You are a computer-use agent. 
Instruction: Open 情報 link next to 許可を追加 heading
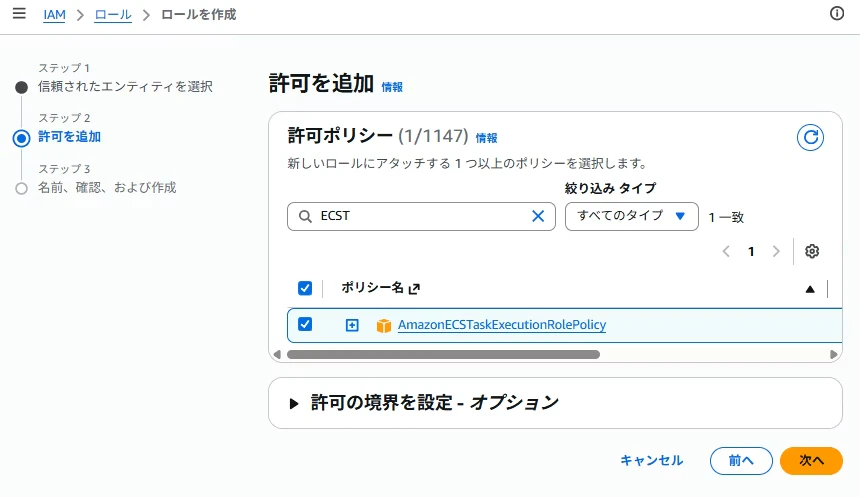[x=392, y=87]
